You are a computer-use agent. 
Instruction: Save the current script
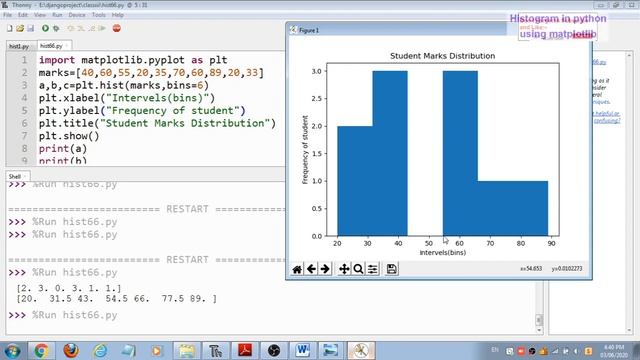pos(31,28)
